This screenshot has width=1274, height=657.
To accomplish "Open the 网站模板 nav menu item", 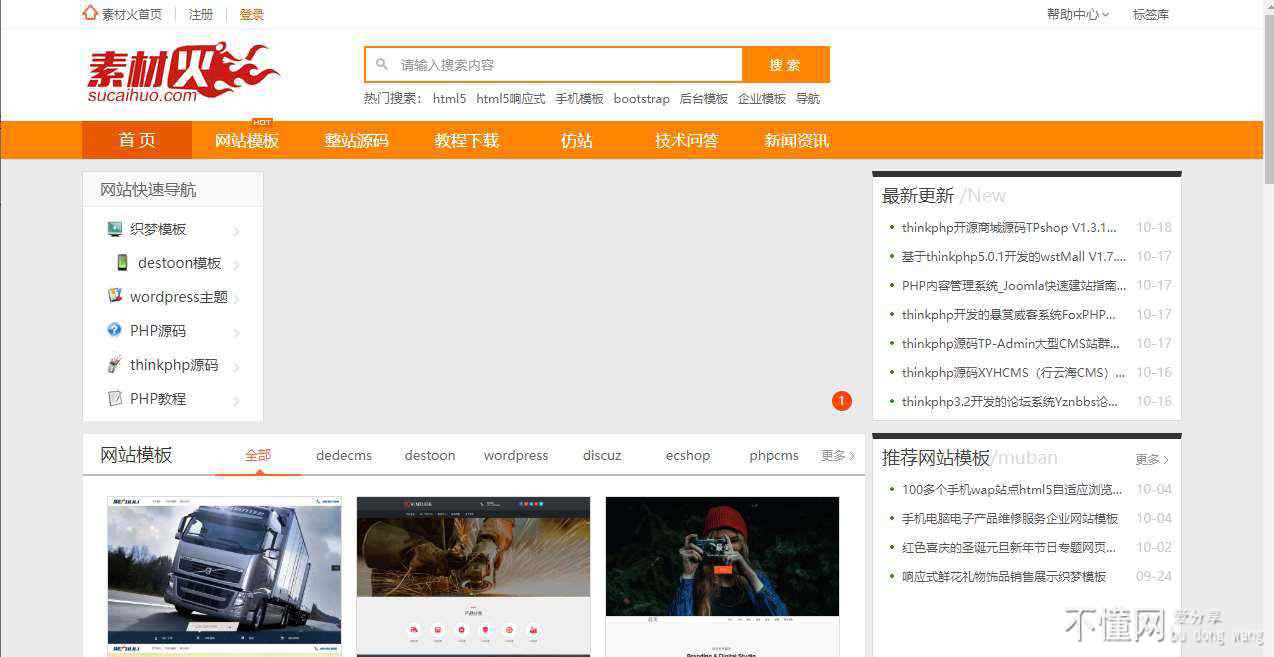I will 247,140.
